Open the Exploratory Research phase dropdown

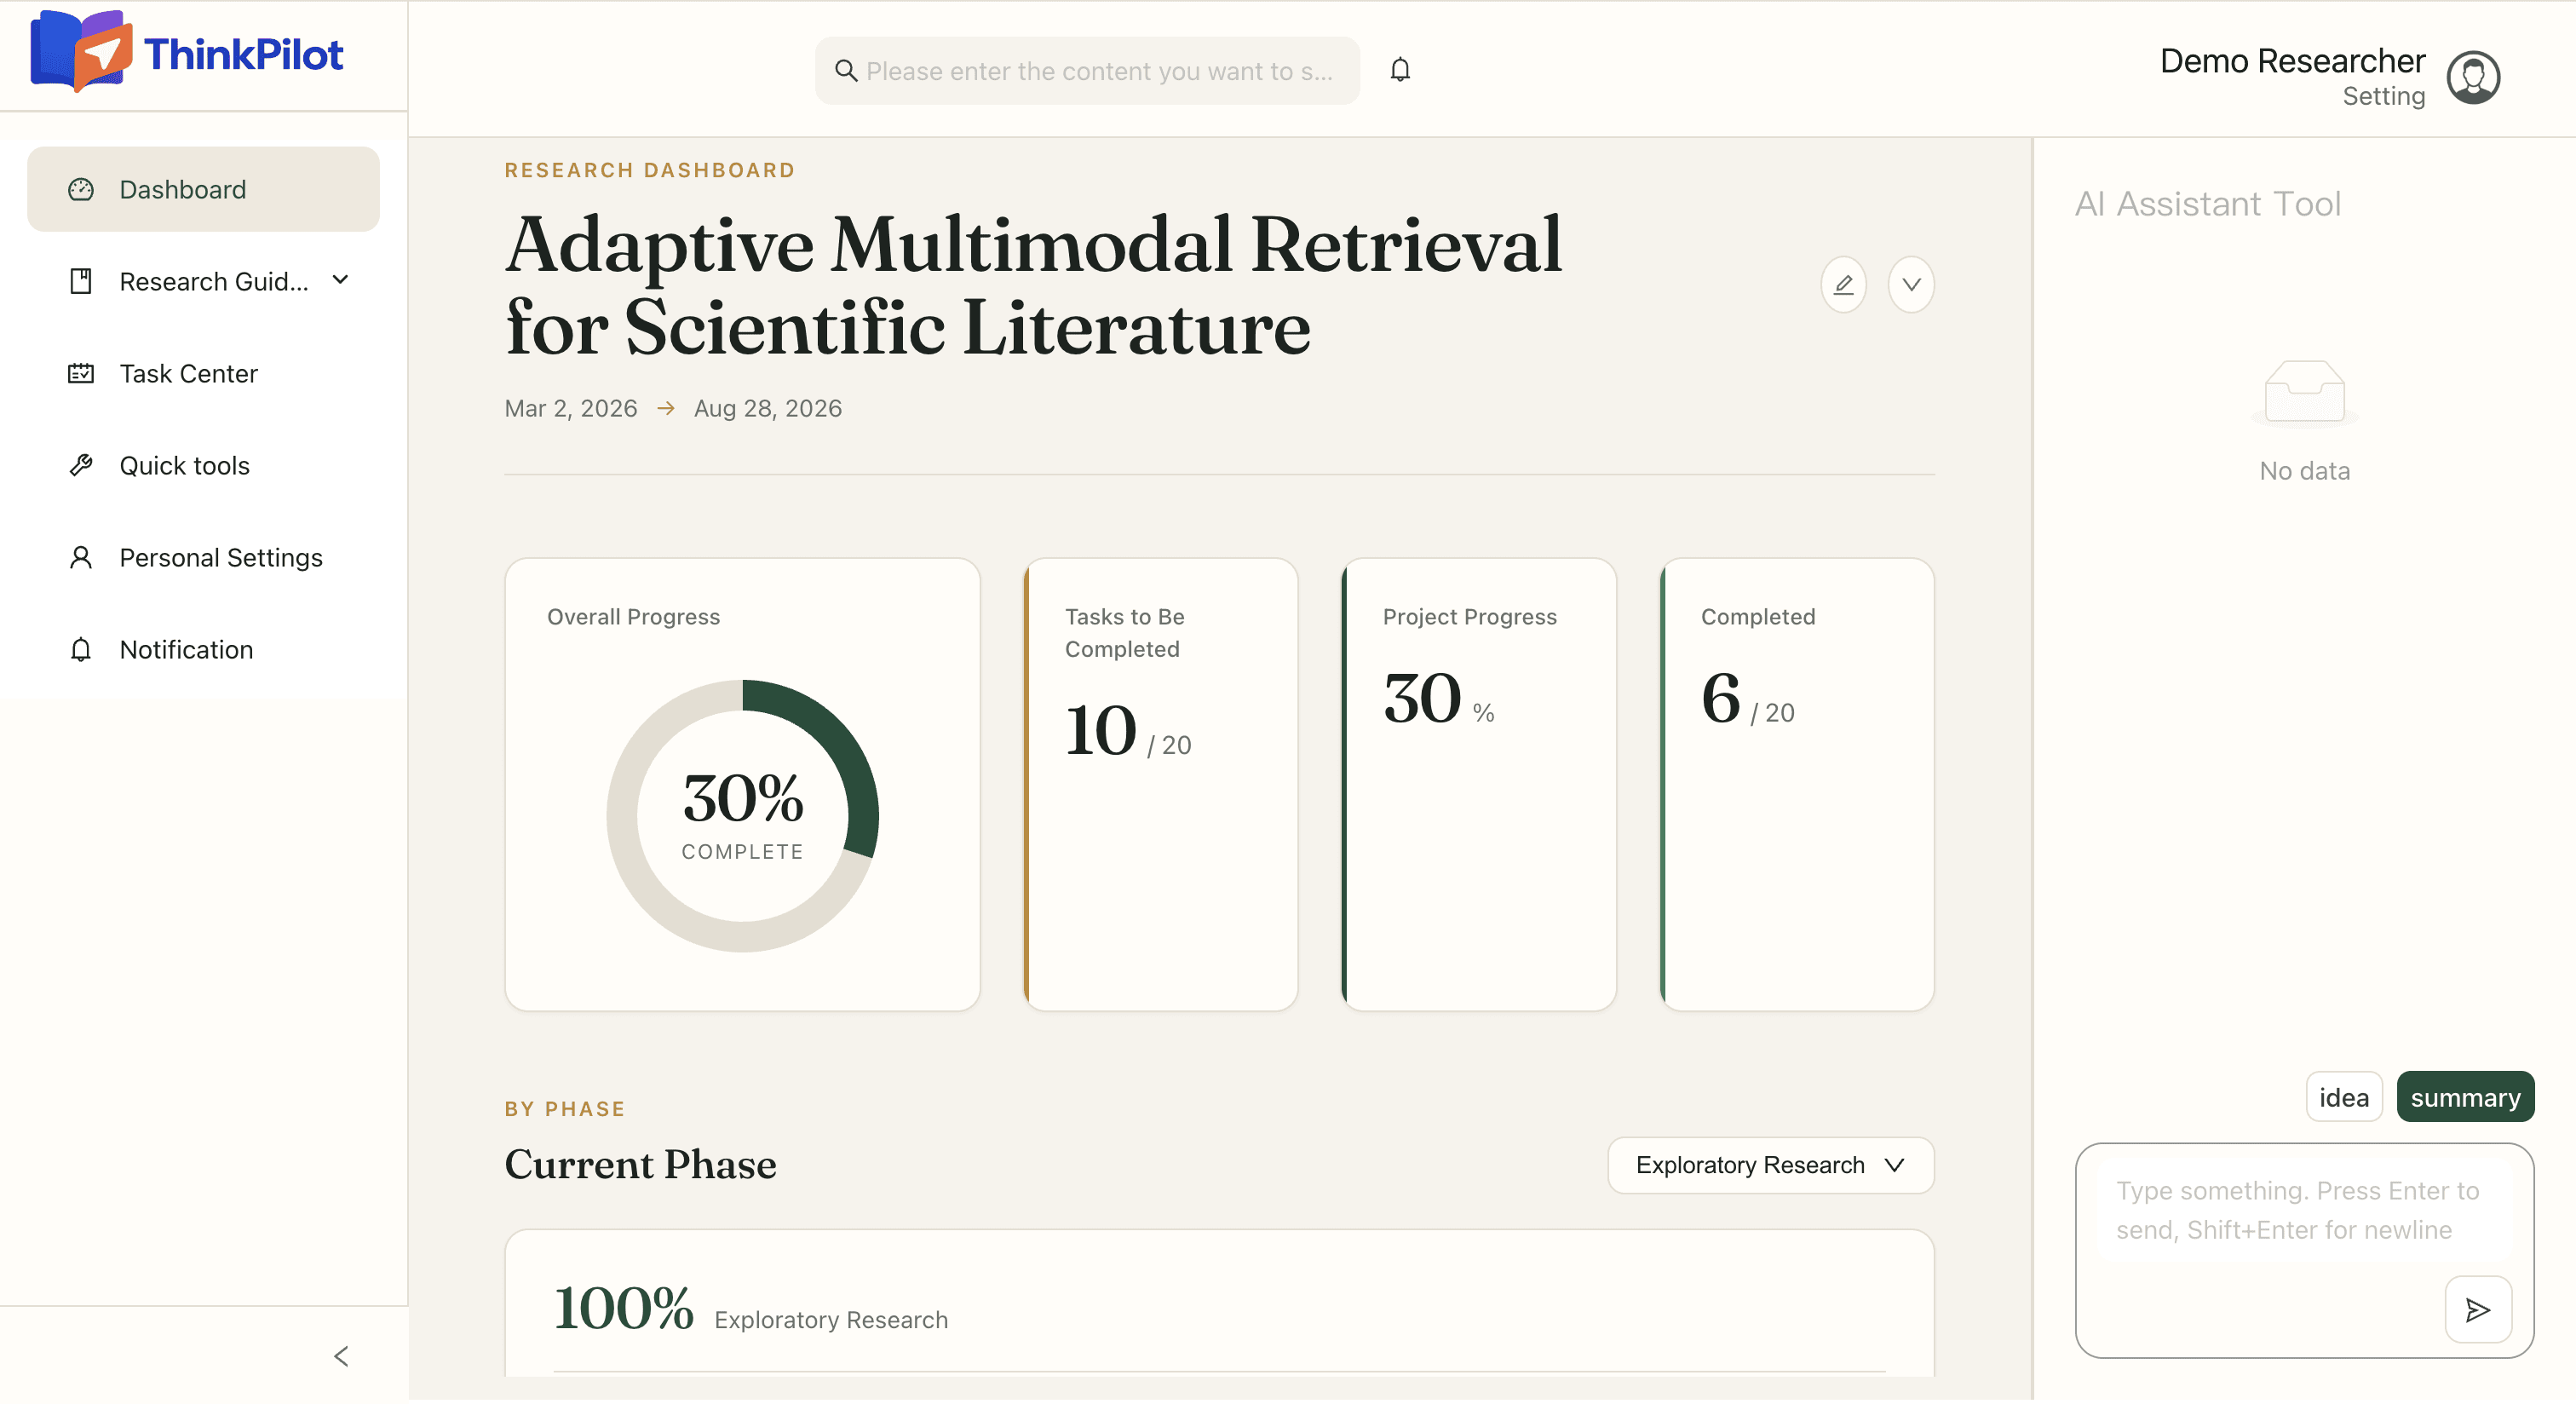pos(1770,1165)
